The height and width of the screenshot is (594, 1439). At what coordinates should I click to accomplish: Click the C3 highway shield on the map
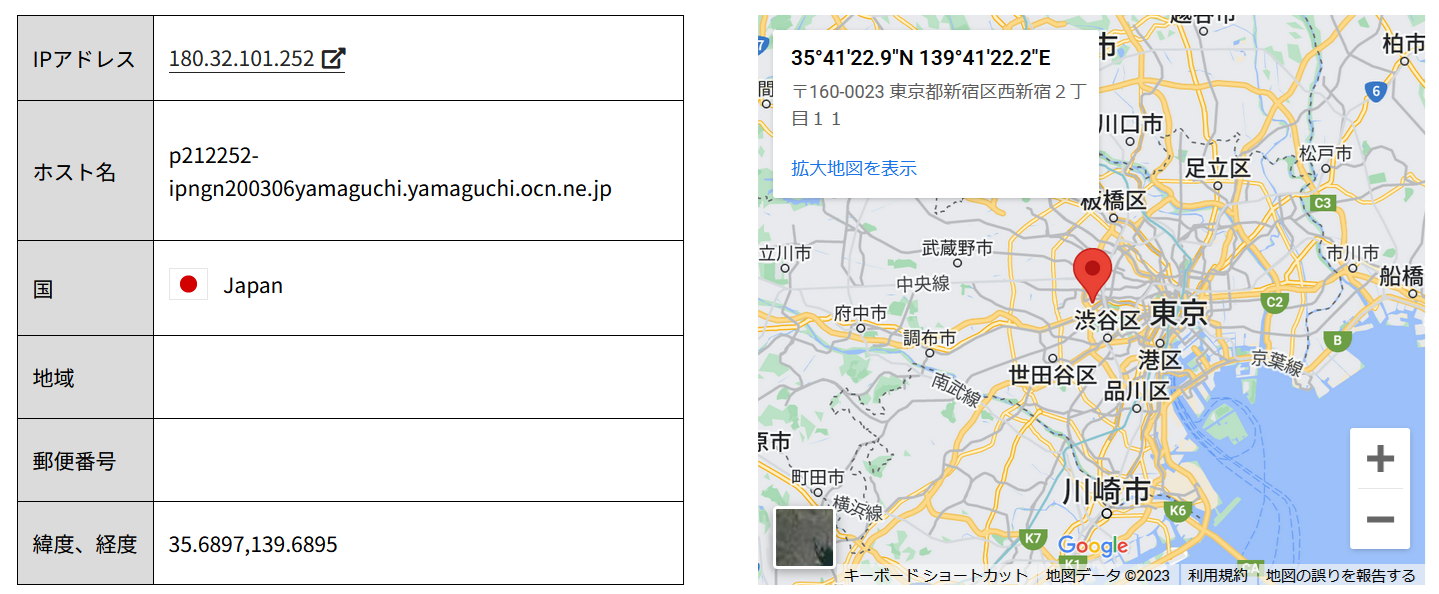[1323, 203]
